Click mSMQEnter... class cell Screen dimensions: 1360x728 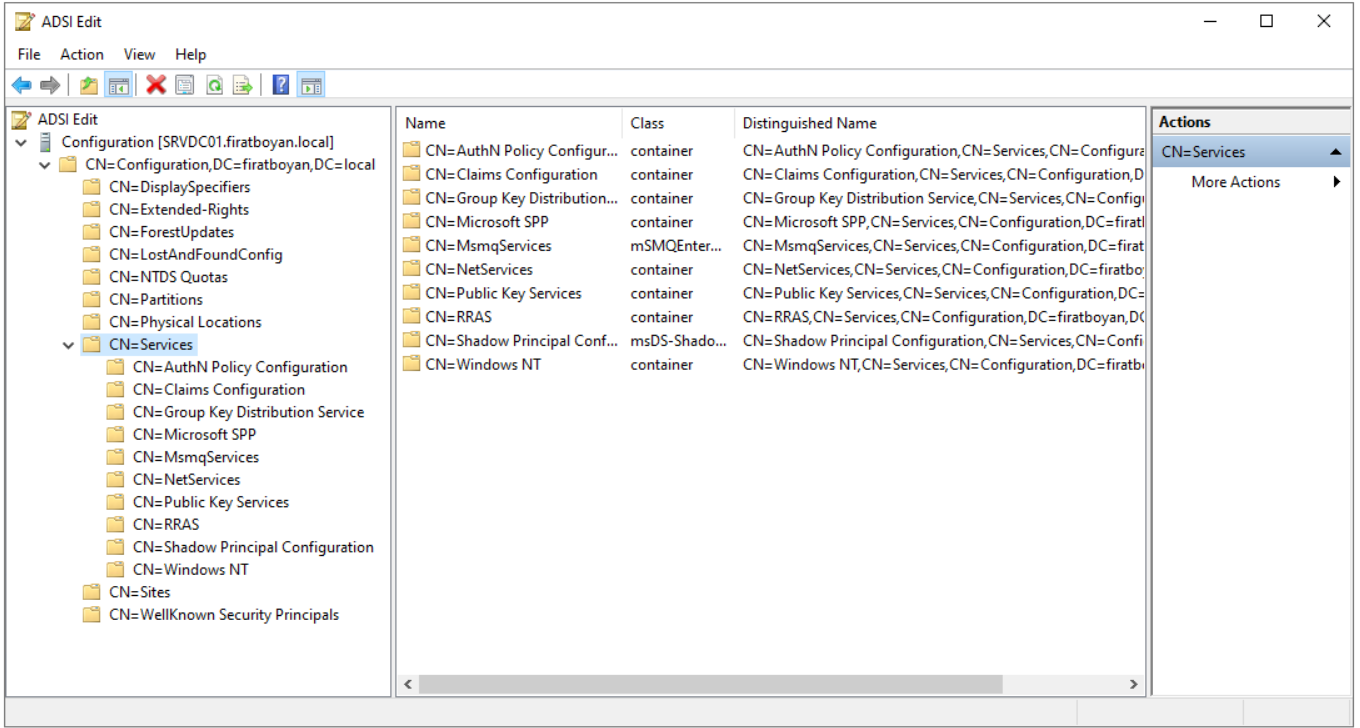pos(677,246)
